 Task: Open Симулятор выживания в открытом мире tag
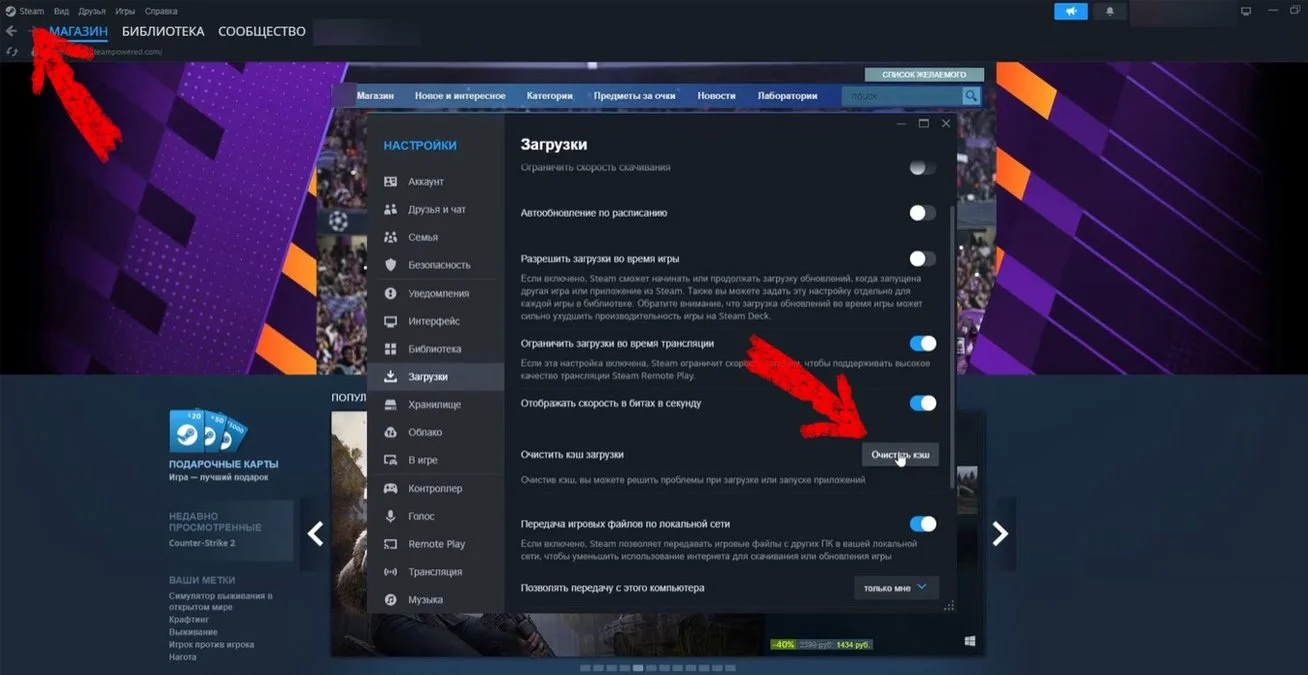(220, 601)
